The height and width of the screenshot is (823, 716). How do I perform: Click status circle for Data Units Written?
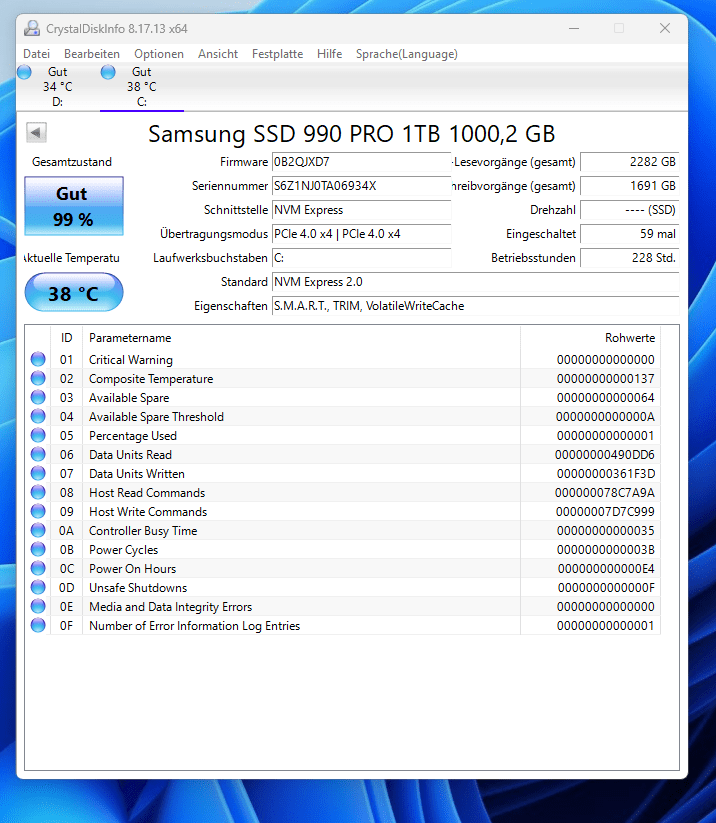pyautogui.click(x=38, y=473)
